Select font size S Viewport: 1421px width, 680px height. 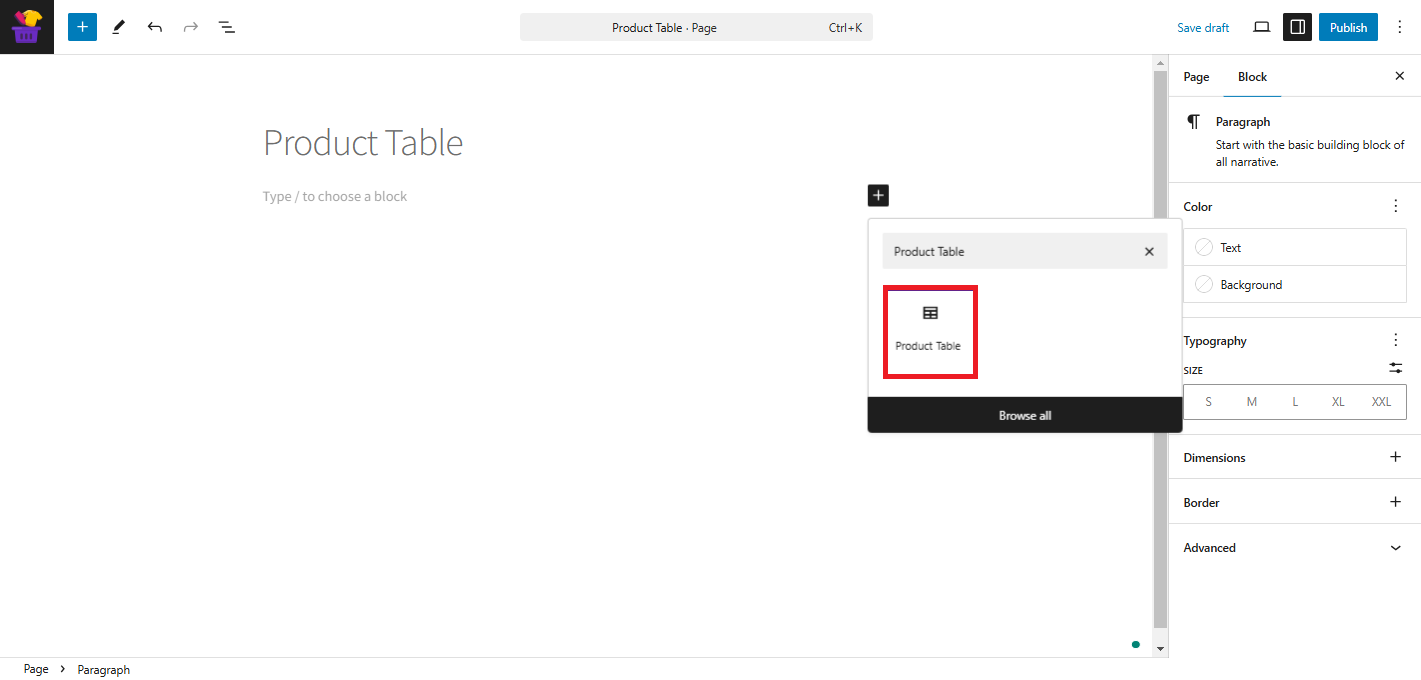(1208, 402)
